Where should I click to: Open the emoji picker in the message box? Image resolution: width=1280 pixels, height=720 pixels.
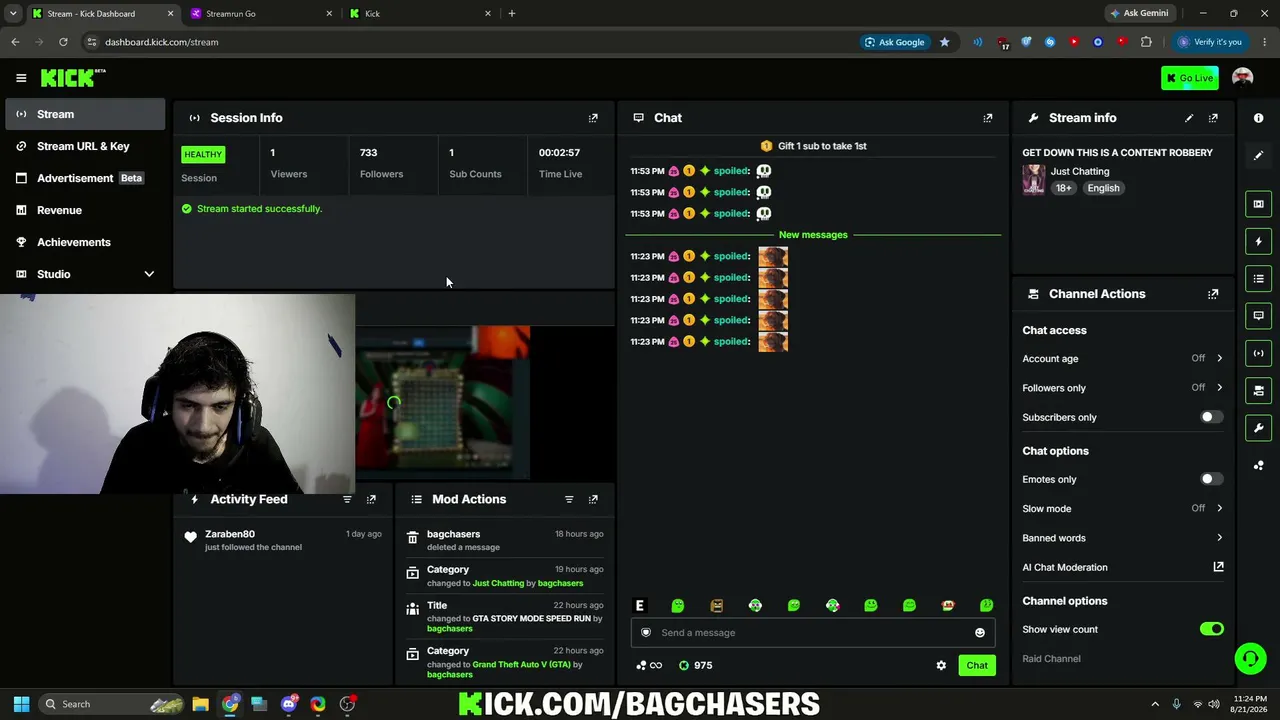pyautogui.click(x=980, y=633)
